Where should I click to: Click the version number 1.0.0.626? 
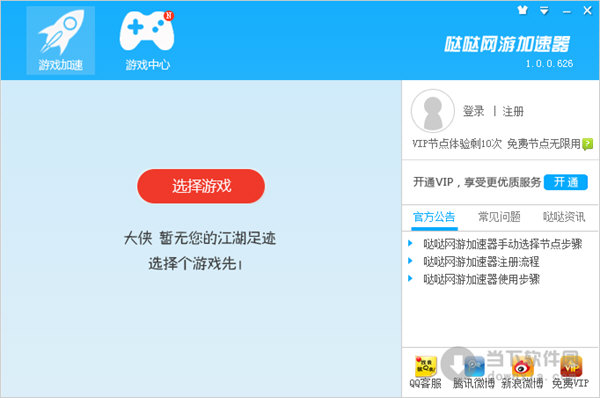click(x=549, y=64)
